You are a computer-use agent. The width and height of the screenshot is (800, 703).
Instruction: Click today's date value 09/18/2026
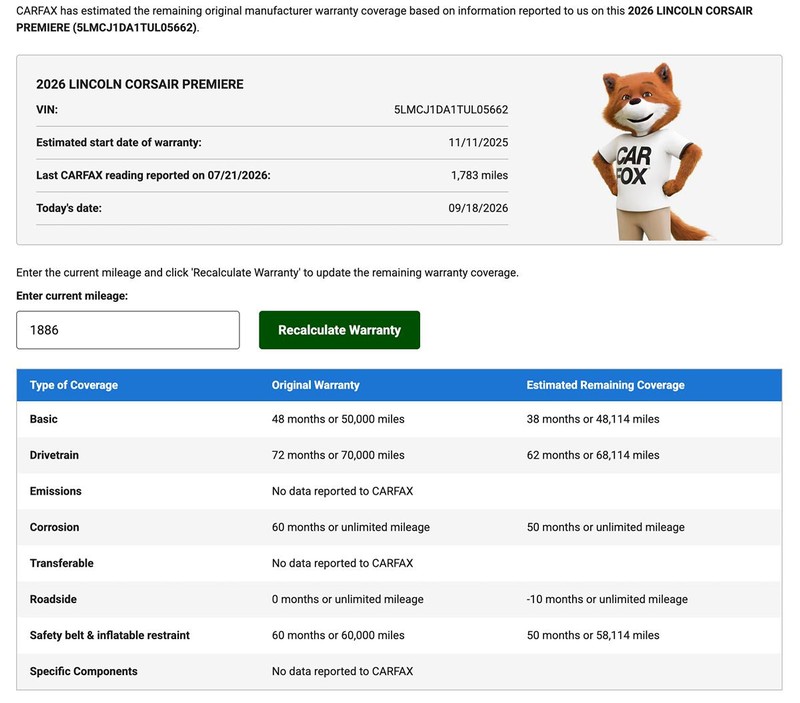pyautogui.click(x=478, y=208)
